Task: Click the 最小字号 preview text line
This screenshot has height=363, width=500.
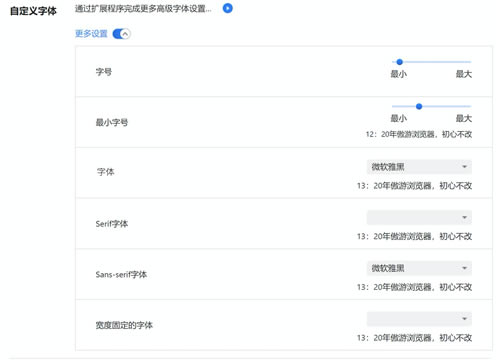Action: point(419,134)
